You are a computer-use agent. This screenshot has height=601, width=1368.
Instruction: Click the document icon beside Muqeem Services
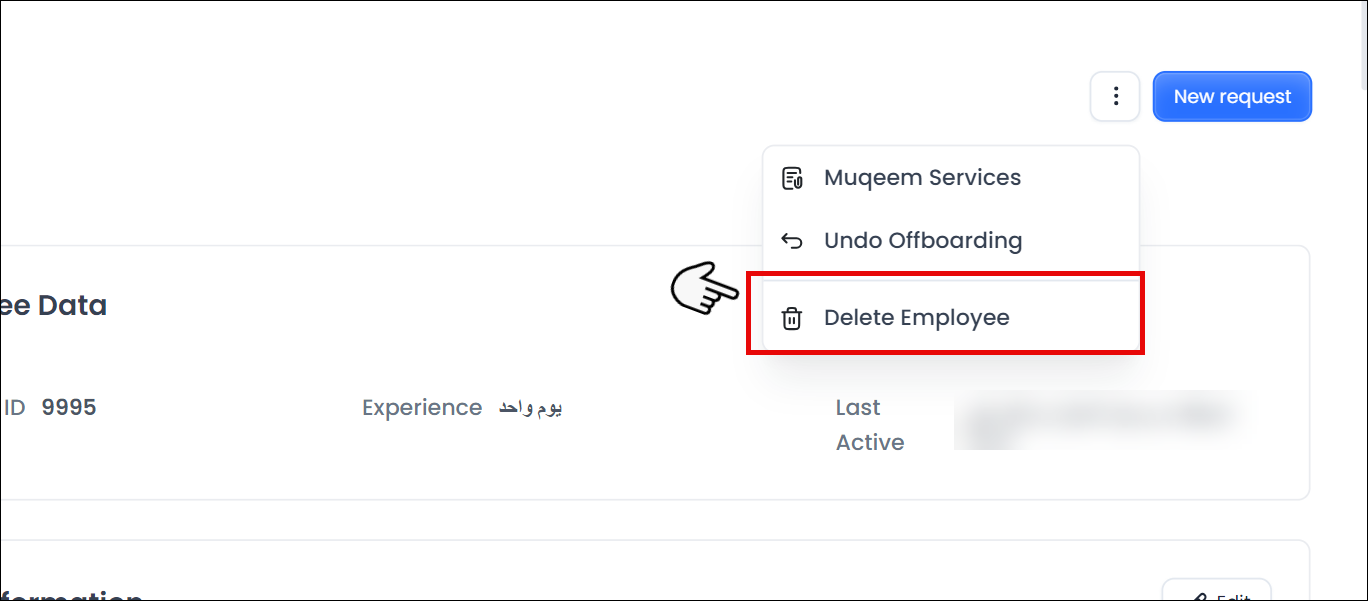click(792, 179)
